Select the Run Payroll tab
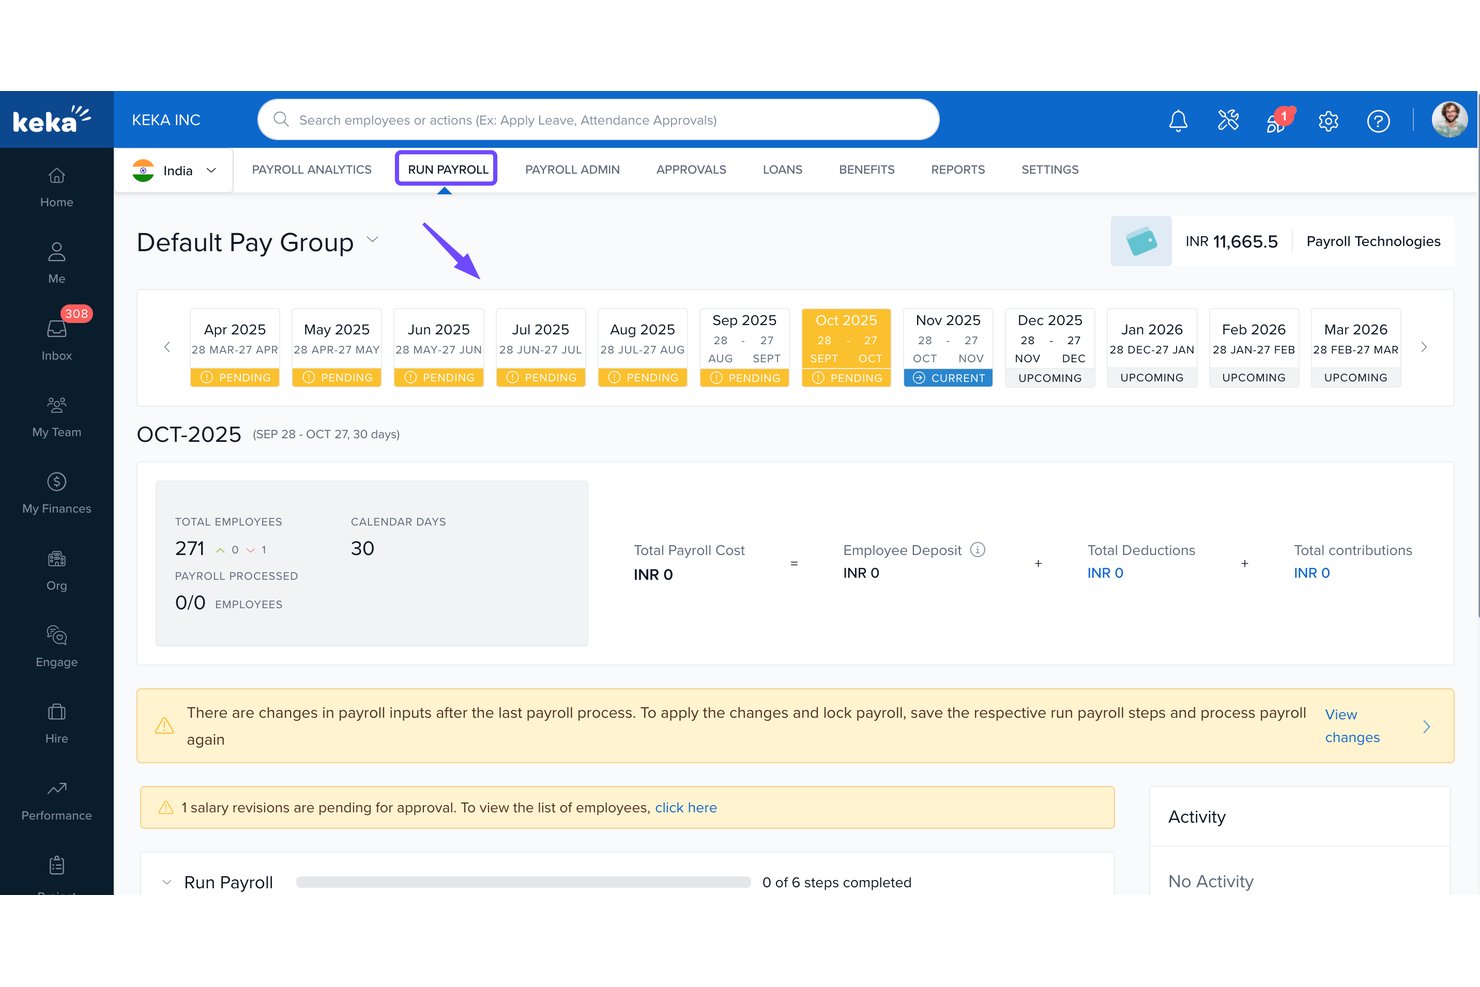Viewport: 1480px width, 987px height. 448,170
